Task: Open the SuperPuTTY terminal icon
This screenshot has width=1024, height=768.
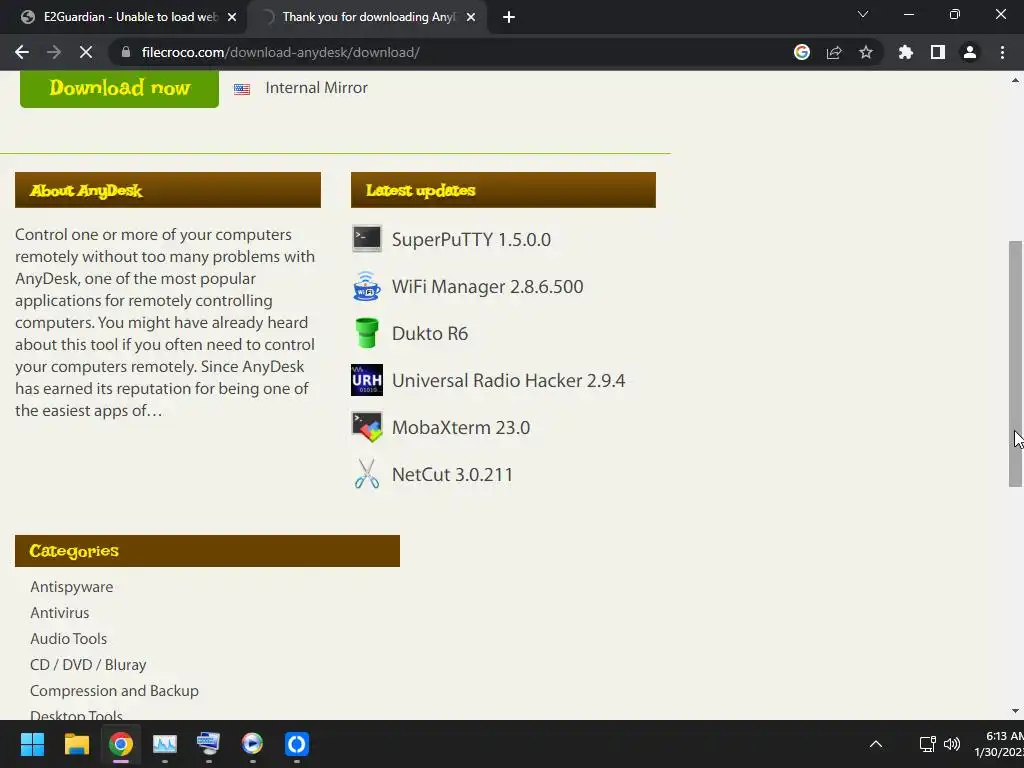Action: pos(366,239)
